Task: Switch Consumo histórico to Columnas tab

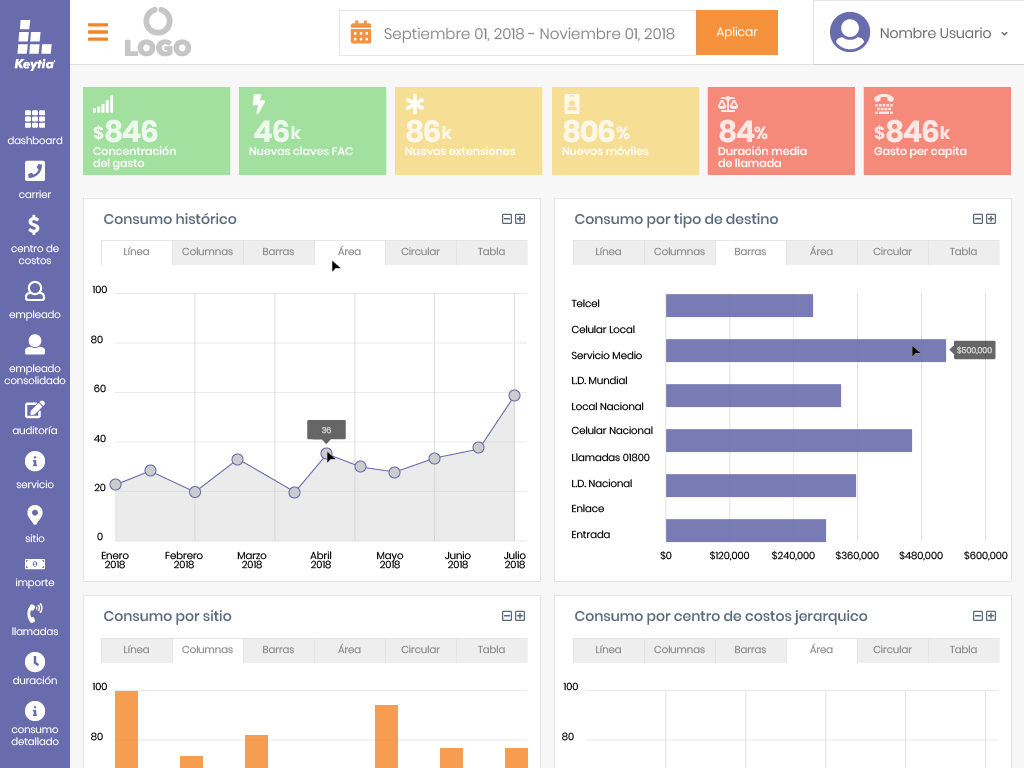Action: (x=208, y=252)
